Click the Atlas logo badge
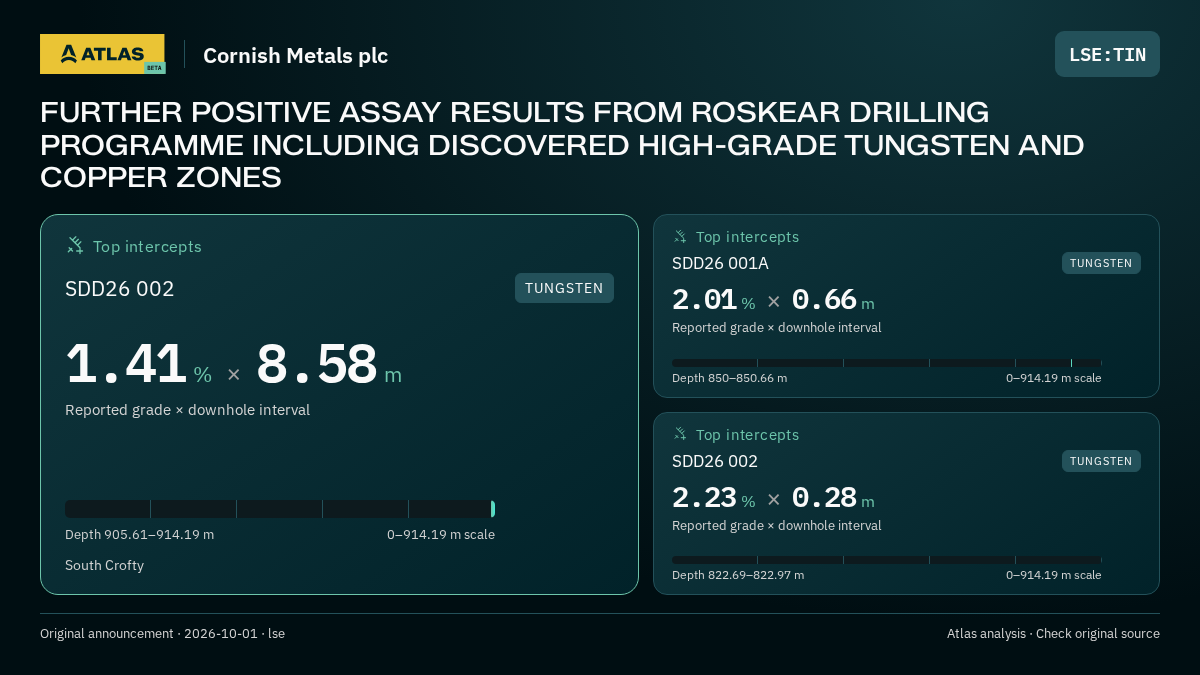The width and height of the screenshot is (1200, 675). [x=102, y=54]
